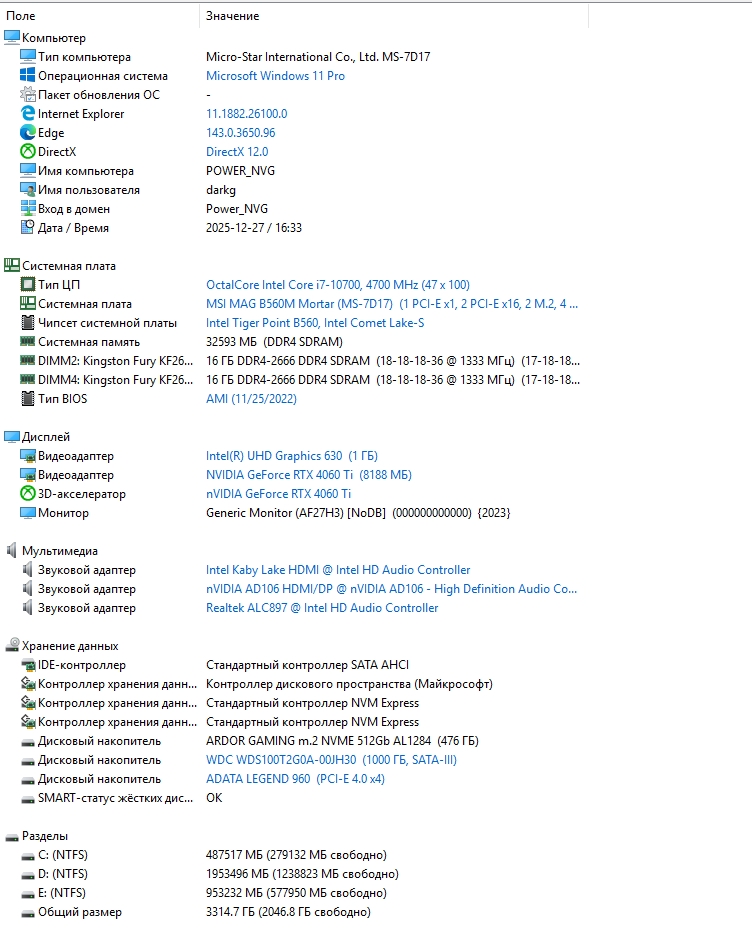Screen dimensions: 752x933
Task: Click the C: (NTFS) drive icon
Action: [x=27, y=856]
